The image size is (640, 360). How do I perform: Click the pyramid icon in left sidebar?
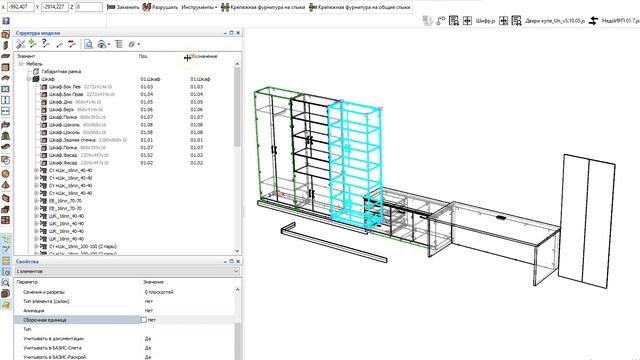(6, 185)
